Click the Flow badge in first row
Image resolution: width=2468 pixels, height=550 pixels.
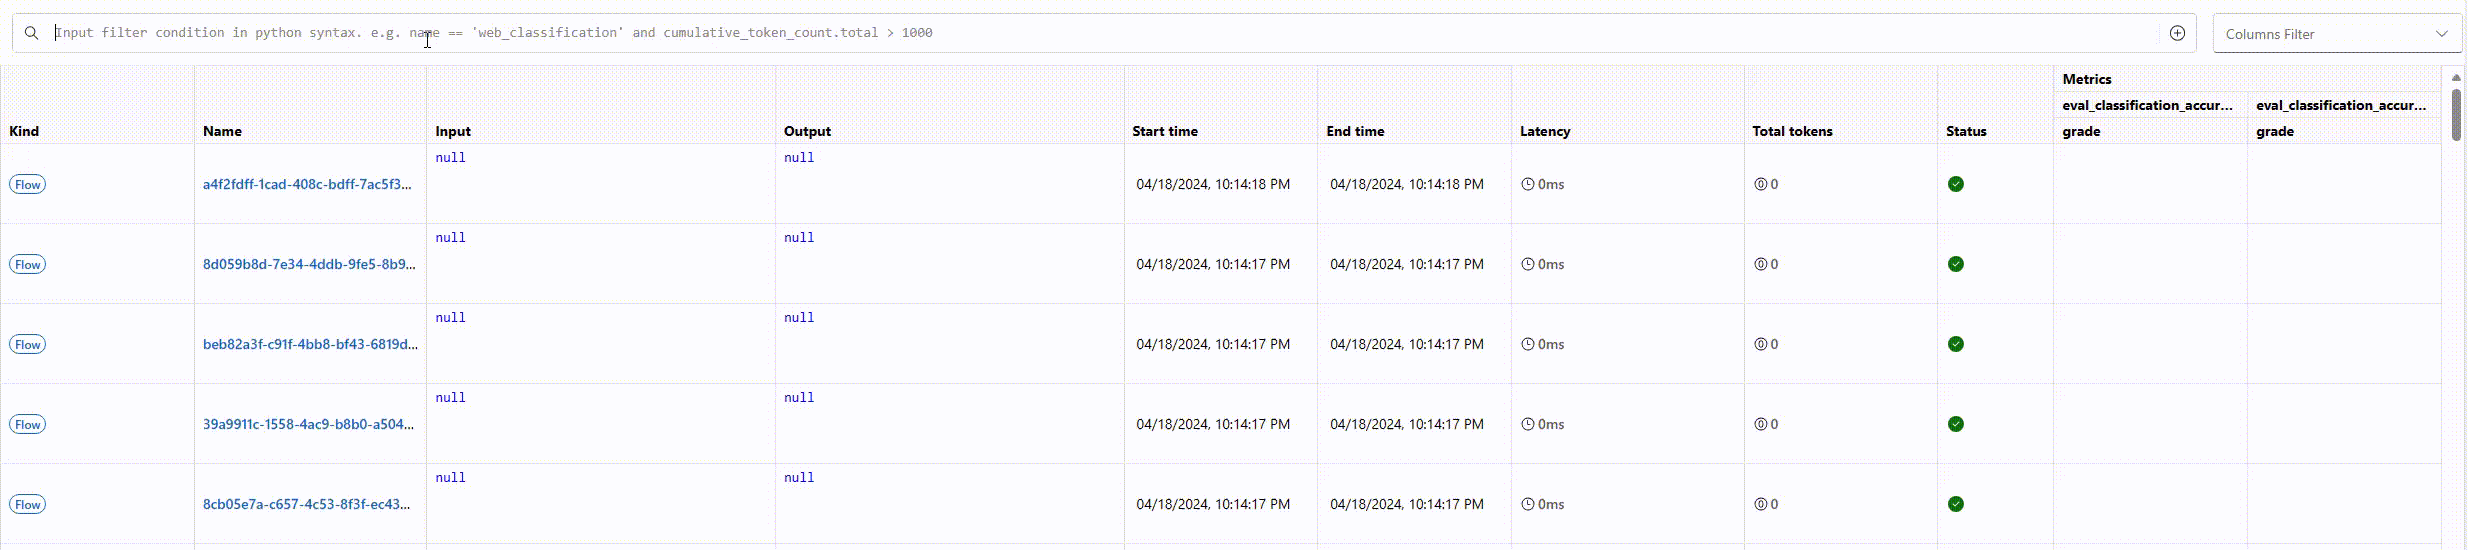pos(28,184)
